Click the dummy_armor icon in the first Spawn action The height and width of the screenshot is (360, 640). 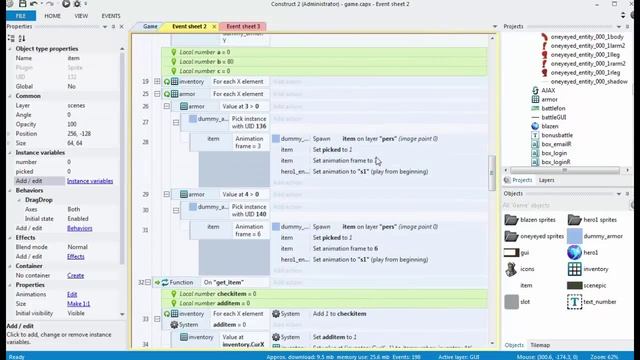pos(276,139)
